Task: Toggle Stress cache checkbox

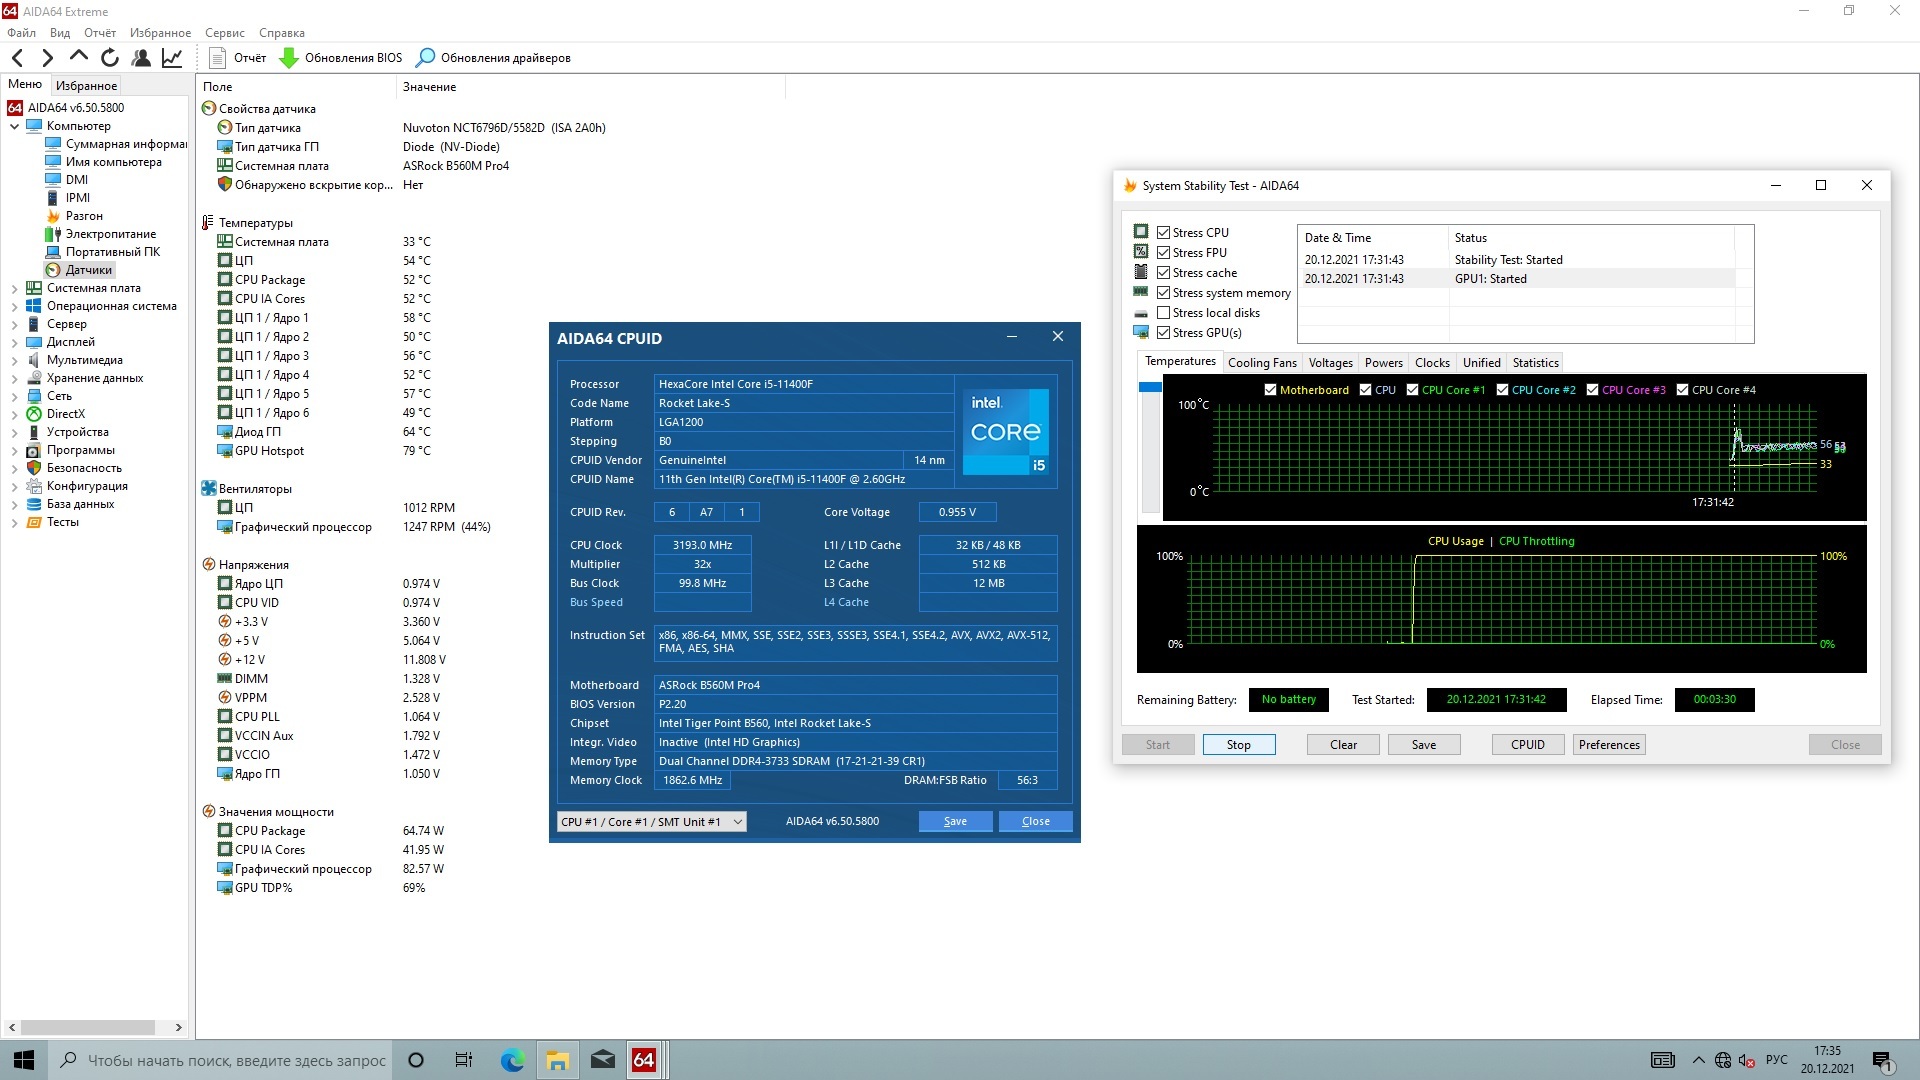Action: click(1163, 273)
